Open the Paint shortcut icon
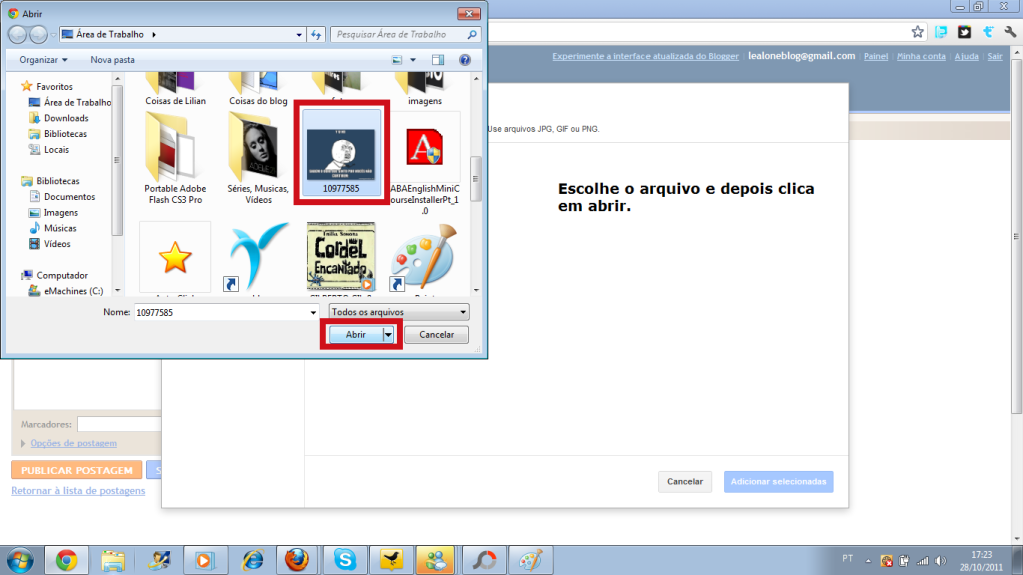The image size is (1023, 575). tap(420, 258)
